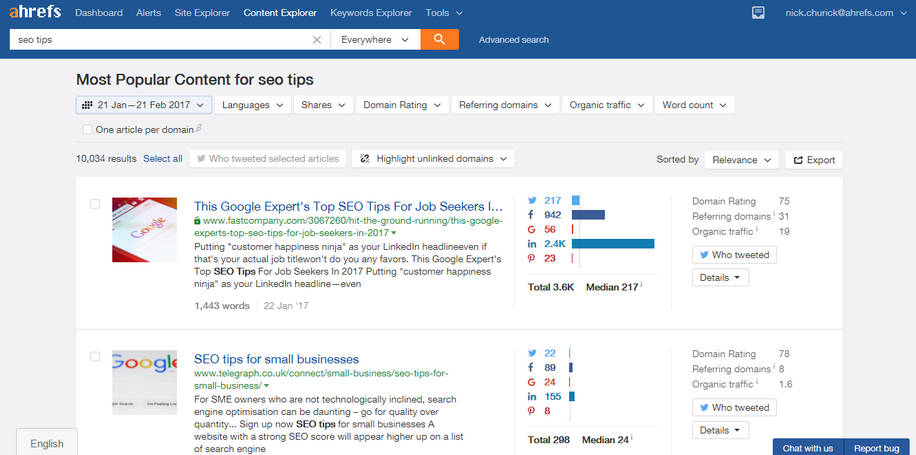Expand fastcompany URL dropdown arrow
The image size is (916, 455).
394,233
